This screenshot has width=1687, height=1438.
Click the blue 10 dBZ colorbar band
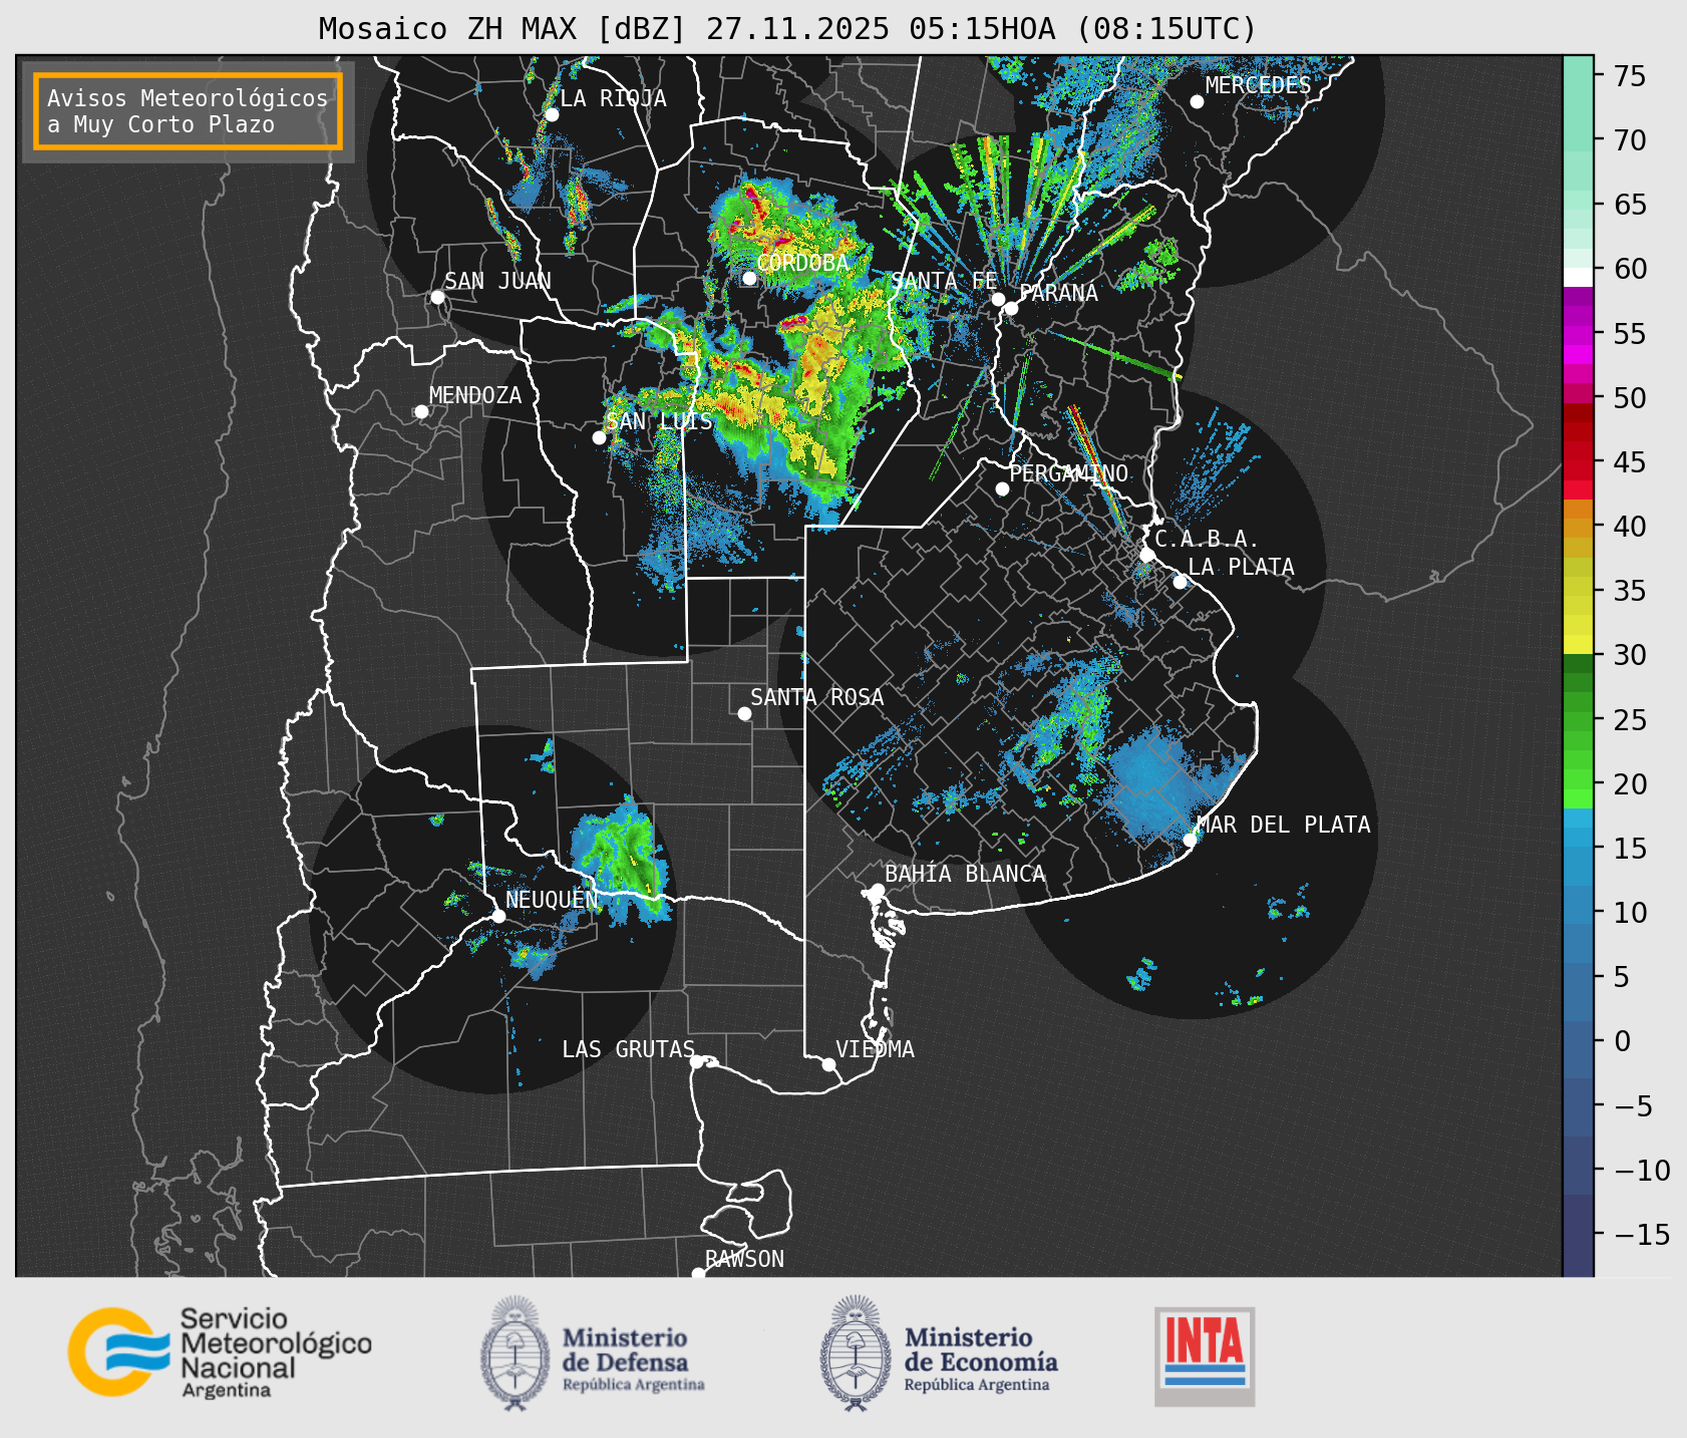click(x=1578, y=912)
